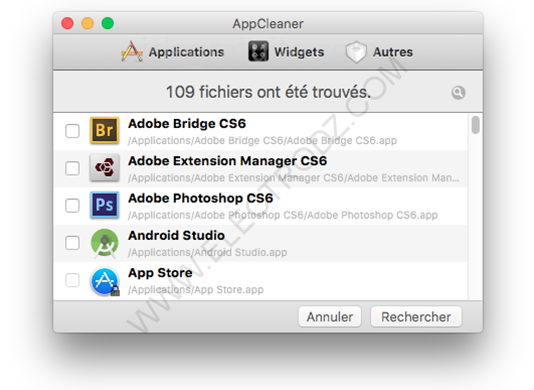Select the App Store name
This screenshot has height=390, width=534.
click(160, 273)
